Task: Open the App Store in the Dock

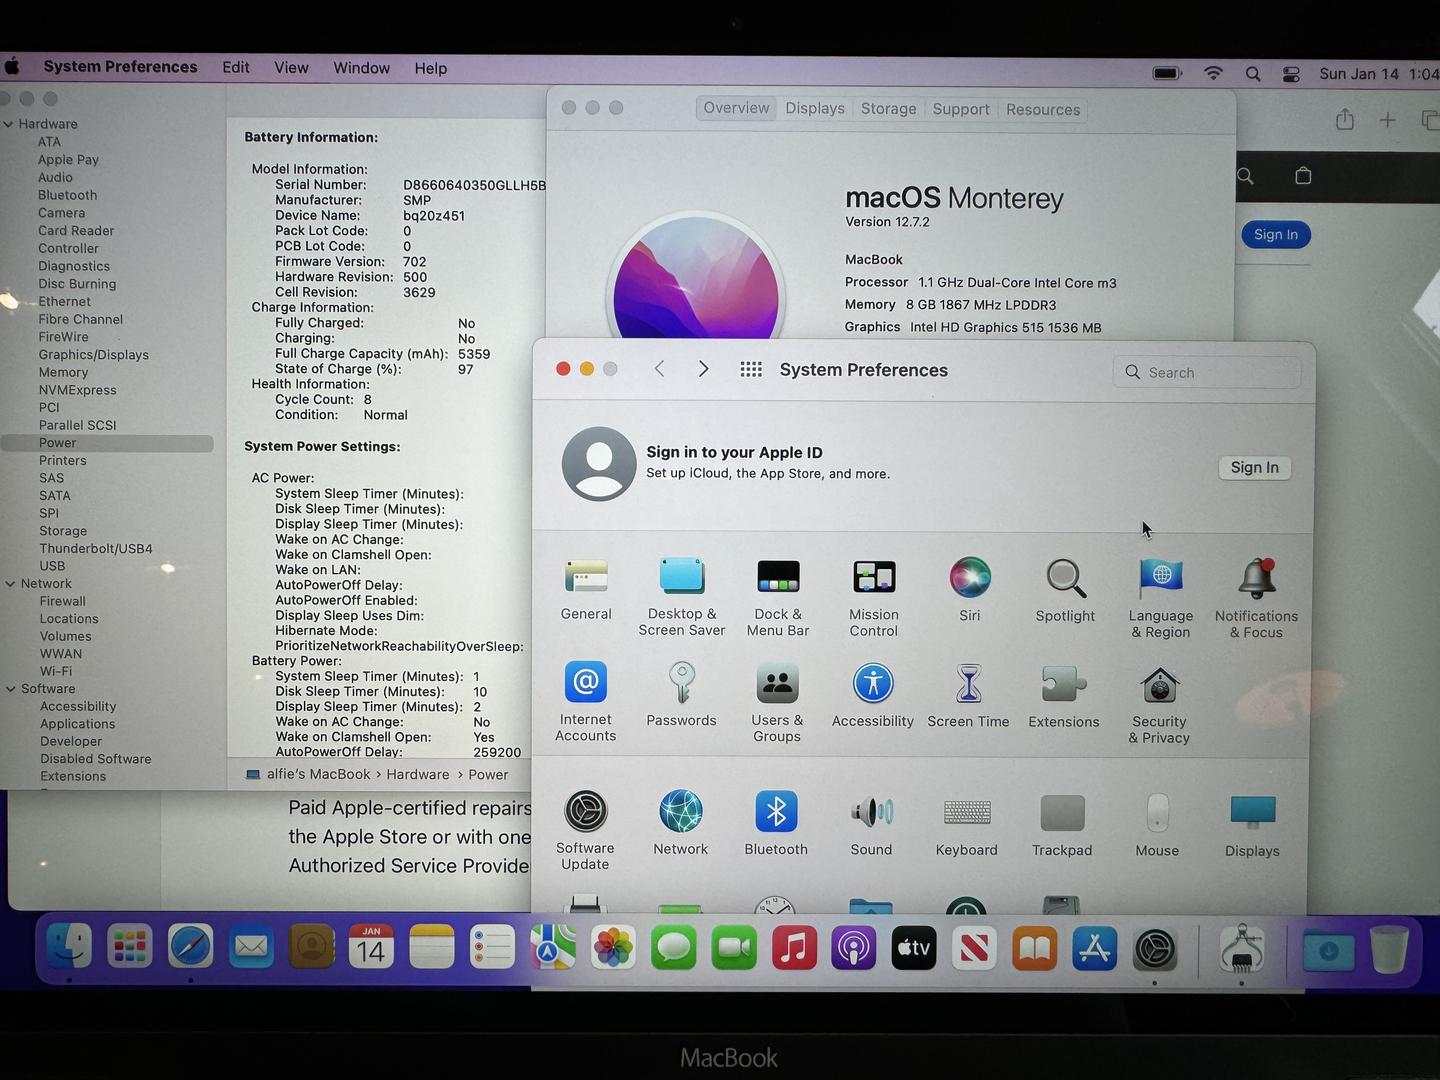Action: pyautogui.click(x=1095, y=948)
